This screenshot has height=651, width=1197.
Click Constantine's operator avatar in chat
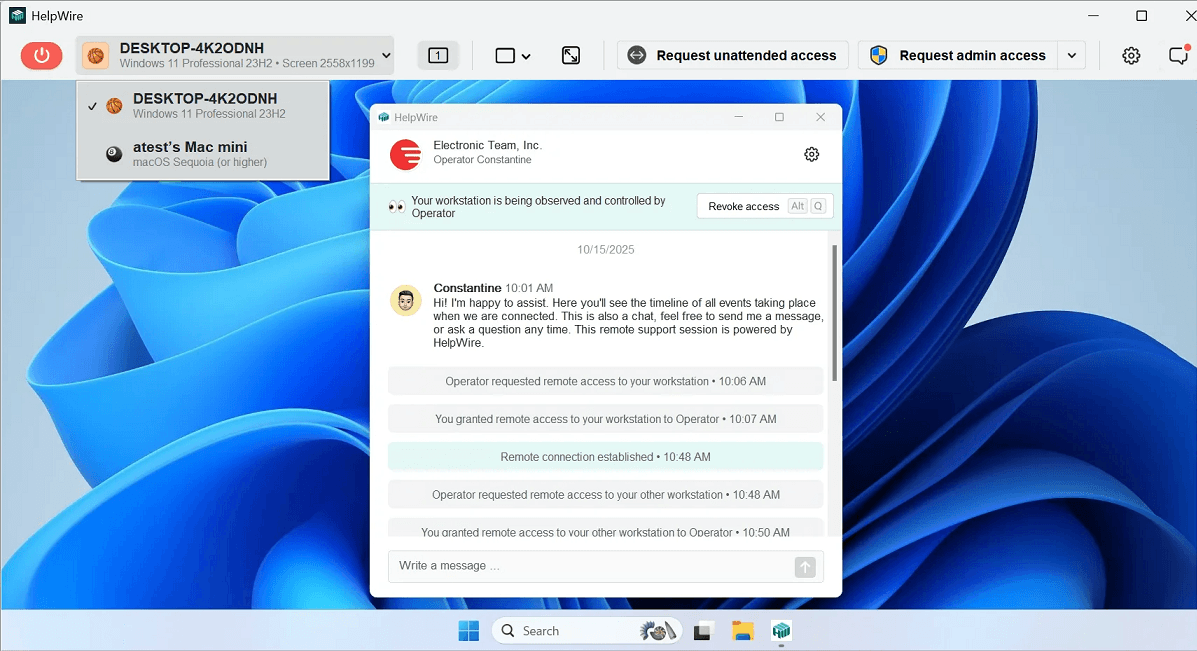(405, 300)
